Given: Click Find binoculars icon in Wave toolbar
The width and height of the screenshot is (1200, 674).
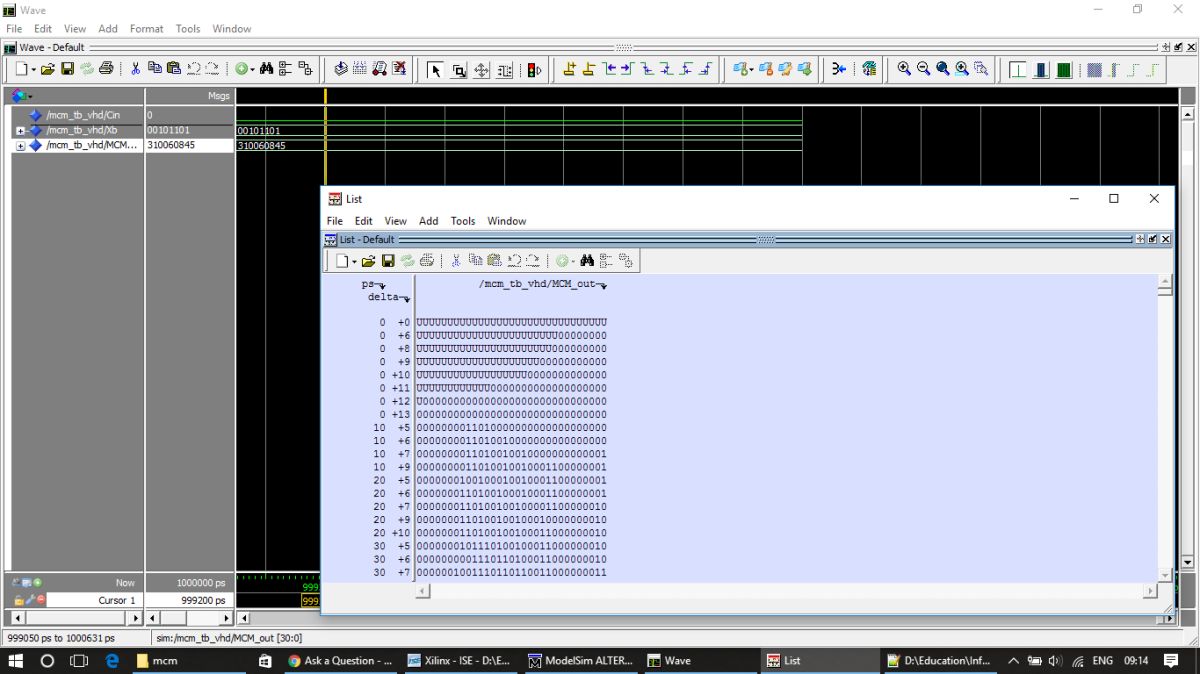Looking at the screenshot, I should [266, 69].
